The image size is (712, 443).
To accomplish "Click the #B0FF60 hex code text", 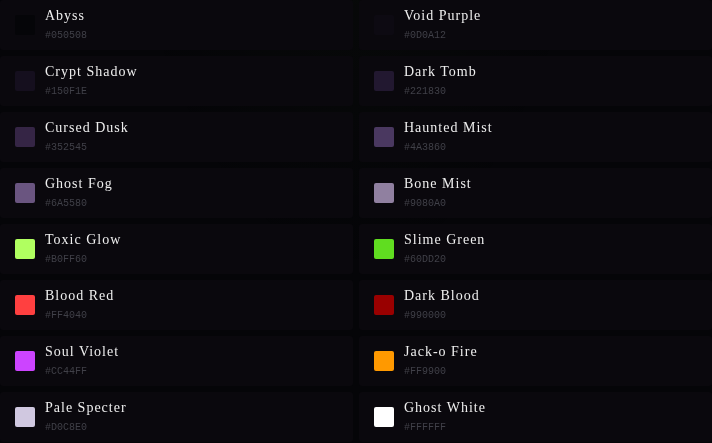I will (x=66, y=260).
